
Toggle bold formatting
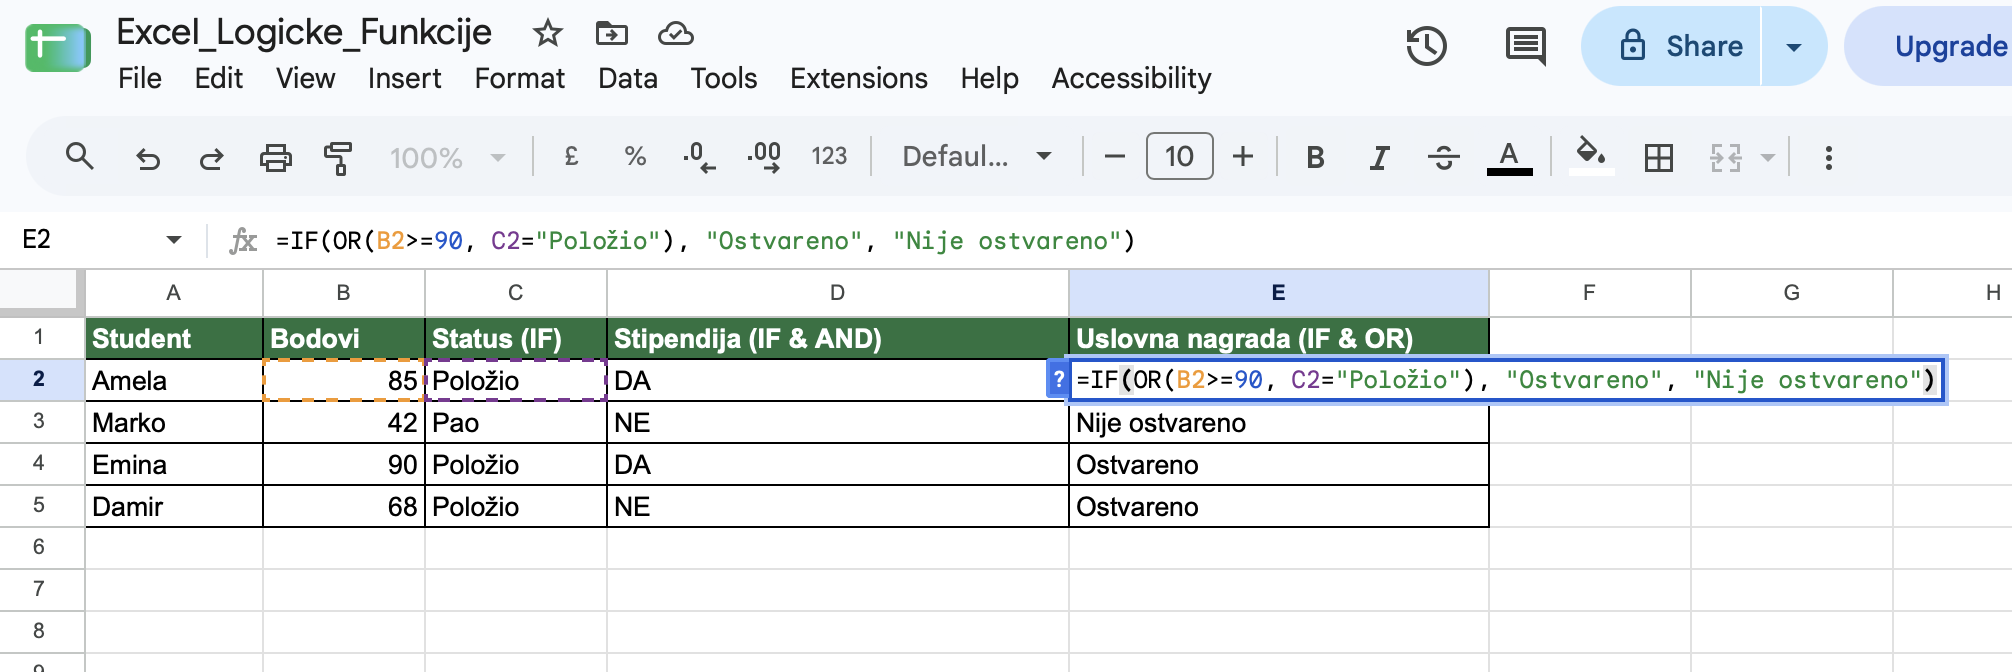click(x=1316, y=157)
